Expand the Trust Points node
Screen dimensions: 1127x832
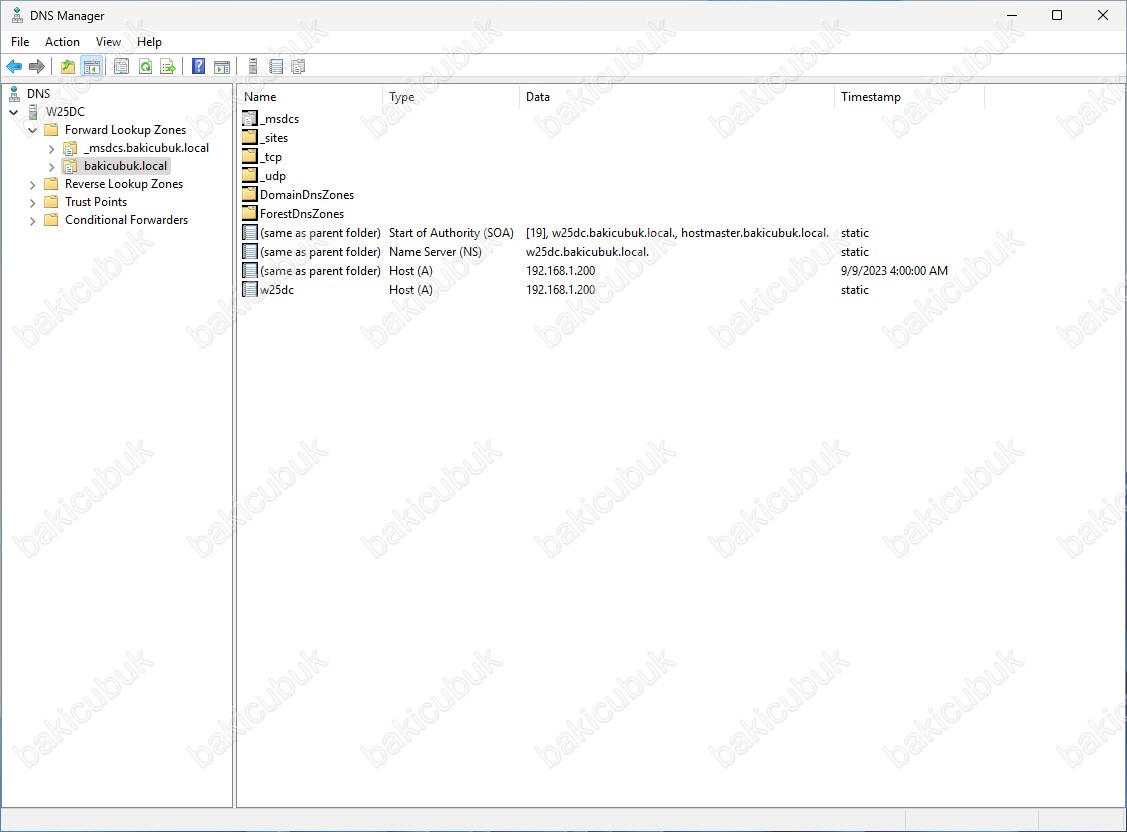tap(32, 203)
